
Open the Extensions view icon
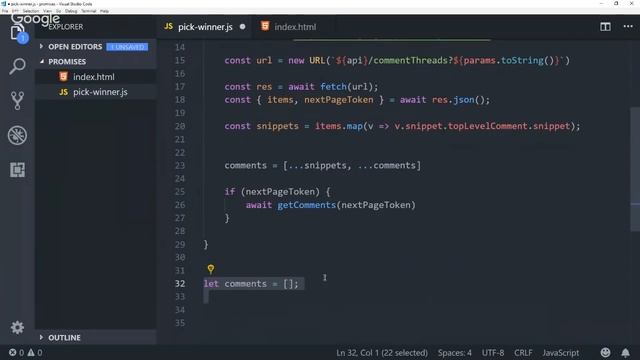[x=17, y=169]
